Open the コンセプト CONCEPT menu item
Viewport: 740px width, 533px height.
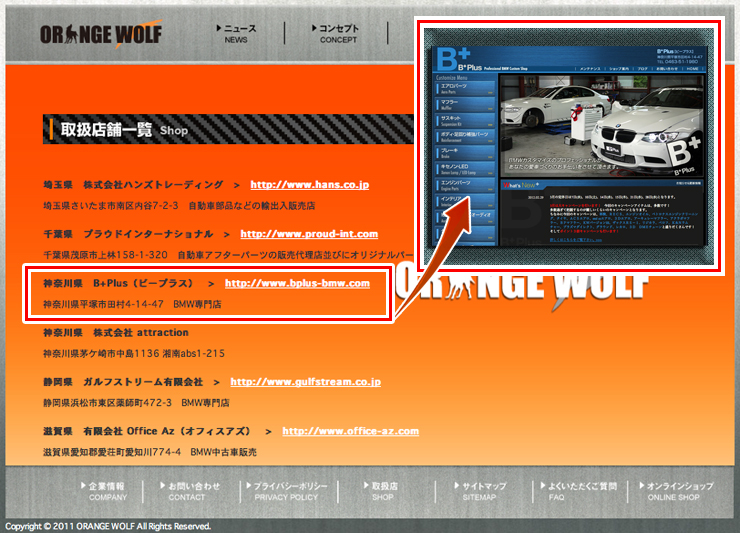336,34
